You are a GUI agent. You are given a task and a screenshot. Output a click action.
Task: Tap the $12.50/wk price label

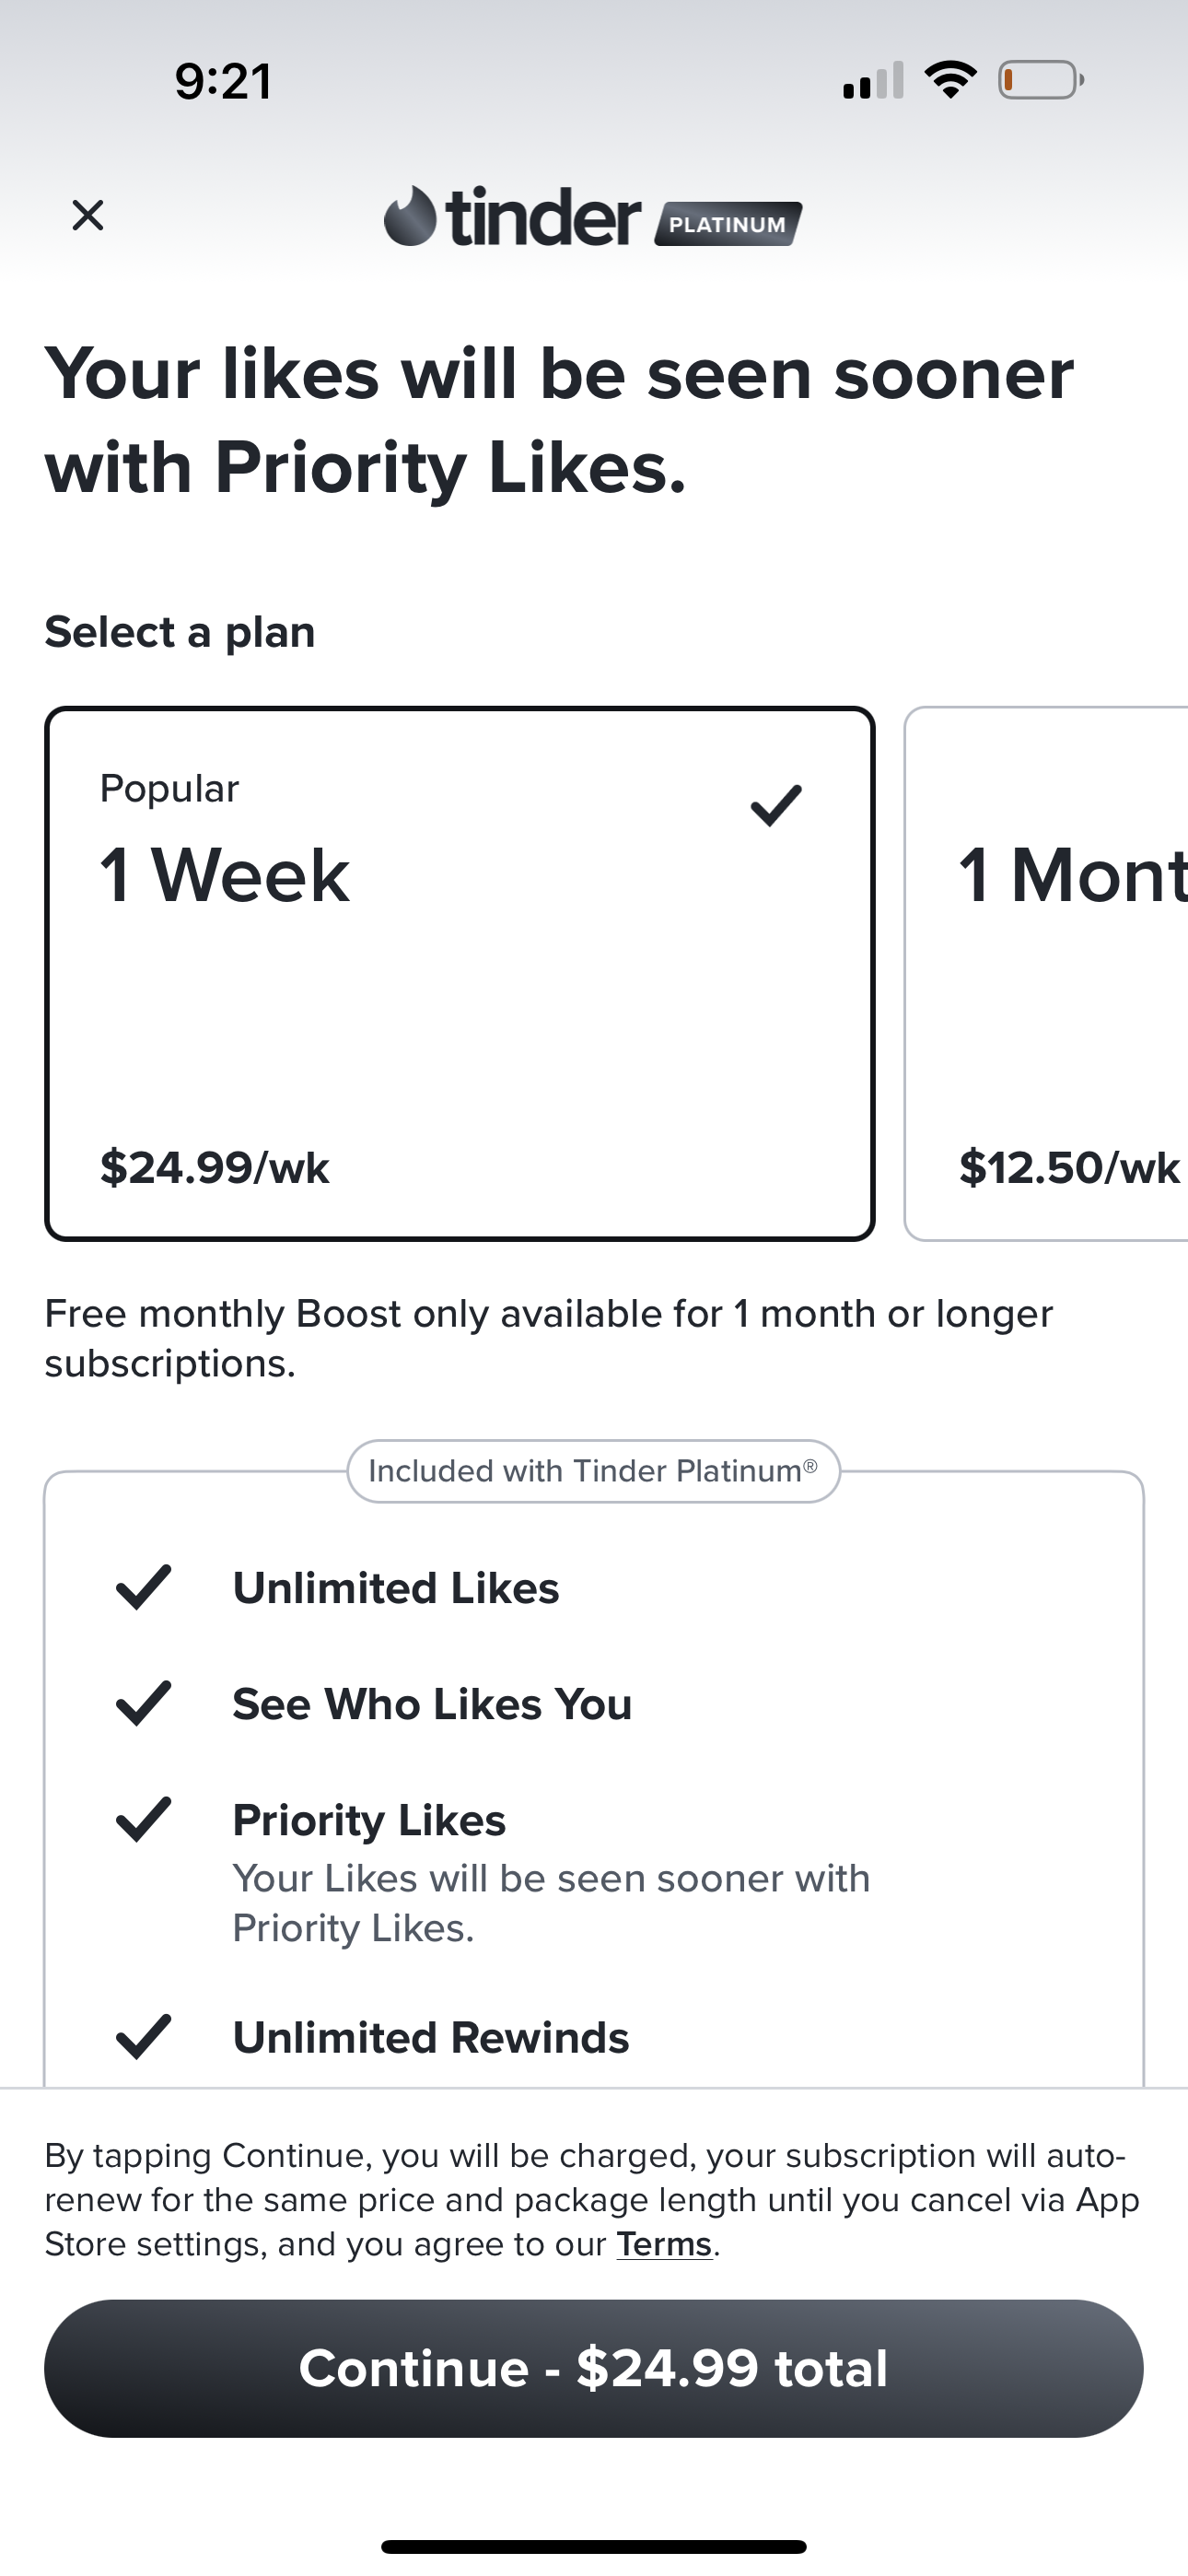tap(1068, 1167)
